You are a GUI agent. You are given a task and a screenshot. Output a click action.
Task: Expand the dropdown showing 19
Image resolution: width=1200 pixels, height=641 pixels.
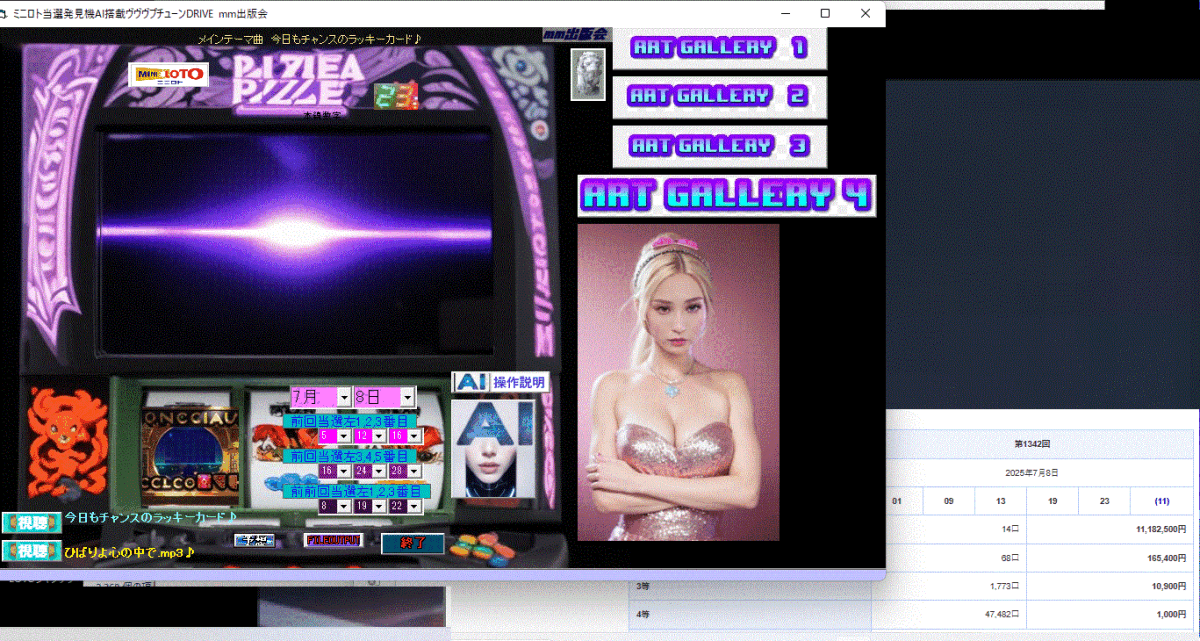pyautogui.click(x=378, y=506)
